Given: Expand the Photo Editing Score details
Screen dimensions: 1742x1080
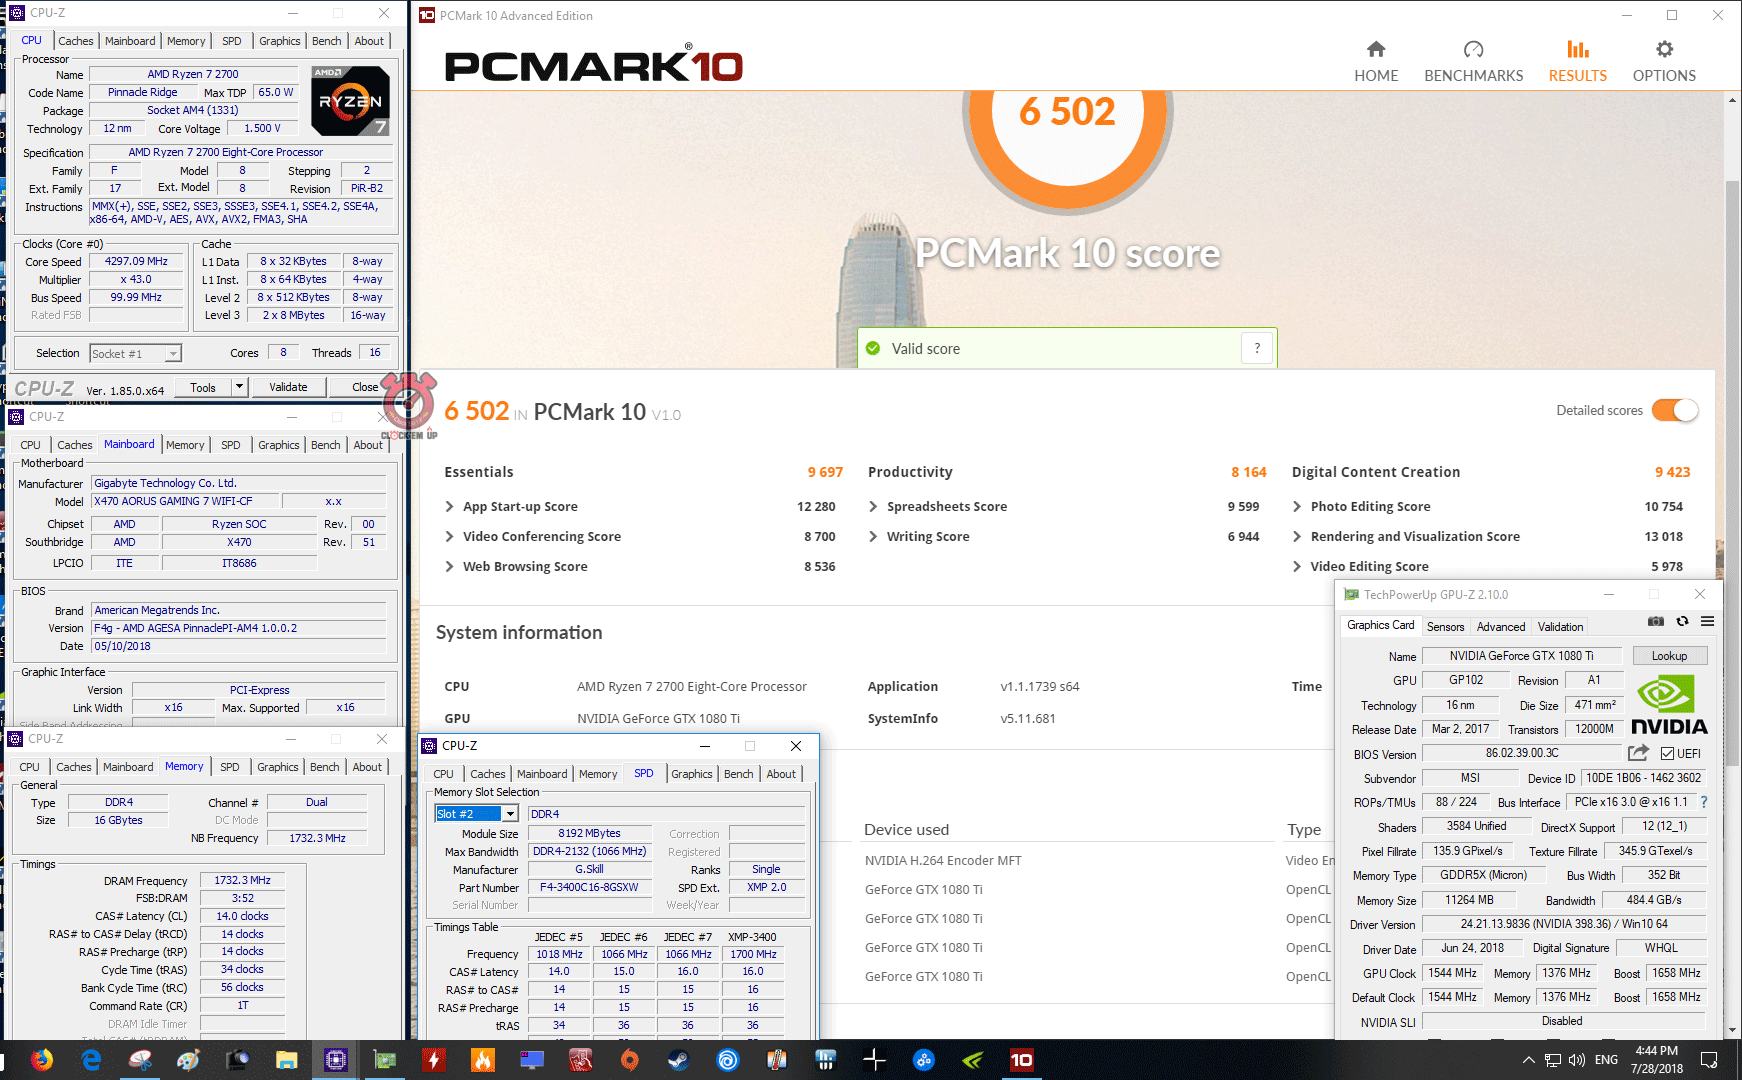Looking at the screenshot, I should click(1297, 507).
